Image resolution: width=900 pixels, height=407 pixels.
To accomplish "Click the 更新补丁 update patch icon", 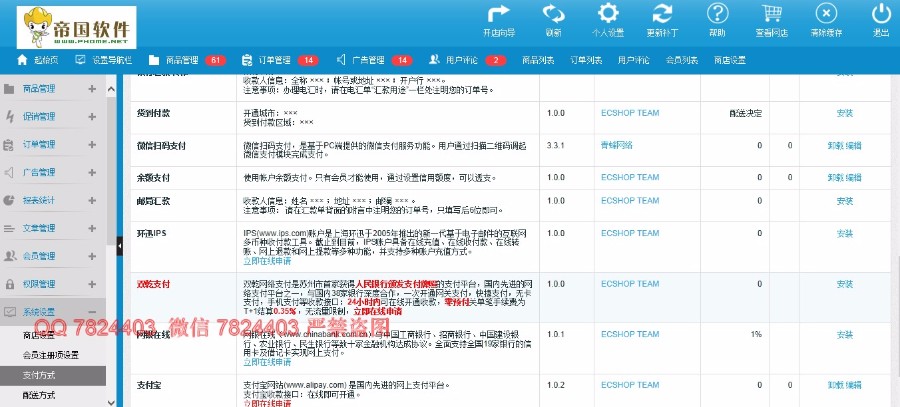I will pos(662,14).
